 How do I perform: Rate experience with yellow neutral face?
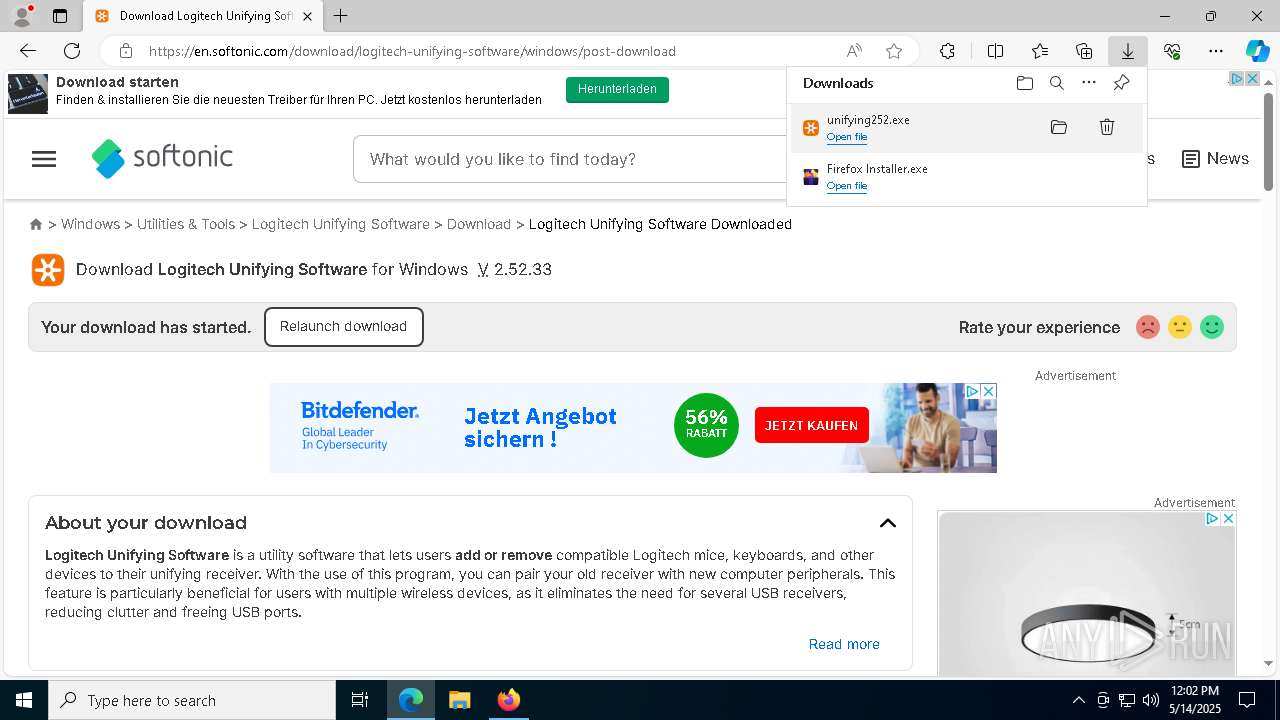click(1180, 327)
